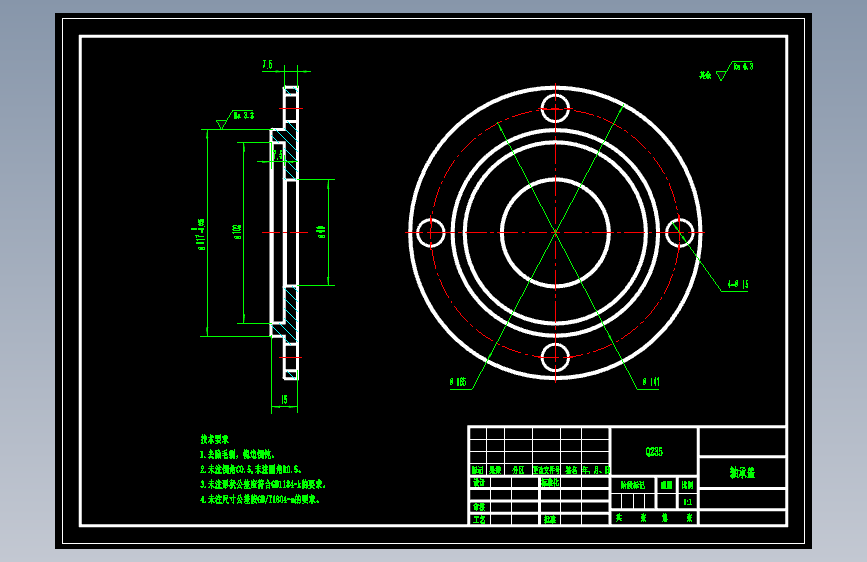The image size is (867, 562).
Task: Click the Ra 3.2 surface roughness label
Action: (243, 116)
